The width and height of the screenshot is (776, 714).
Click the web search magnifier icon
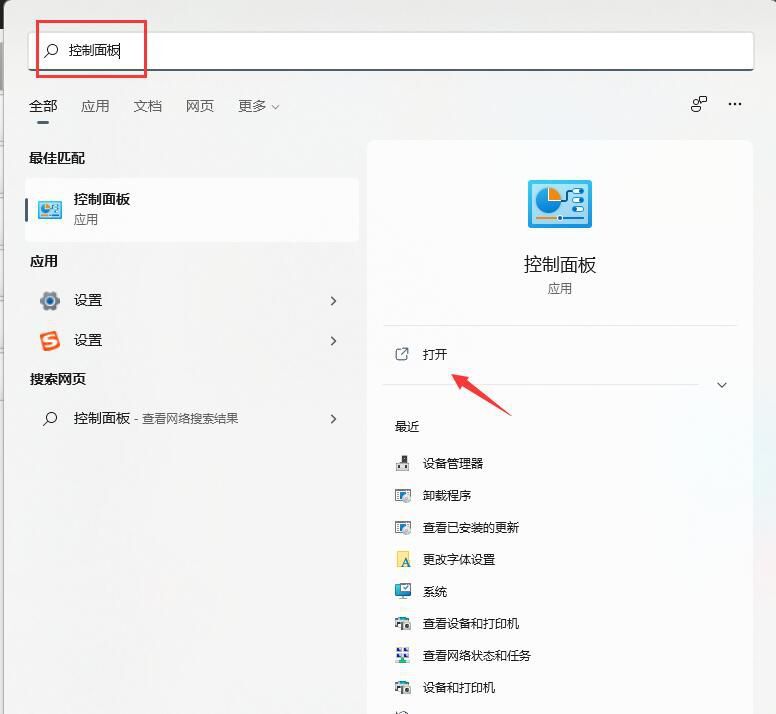tap(50, 419)
